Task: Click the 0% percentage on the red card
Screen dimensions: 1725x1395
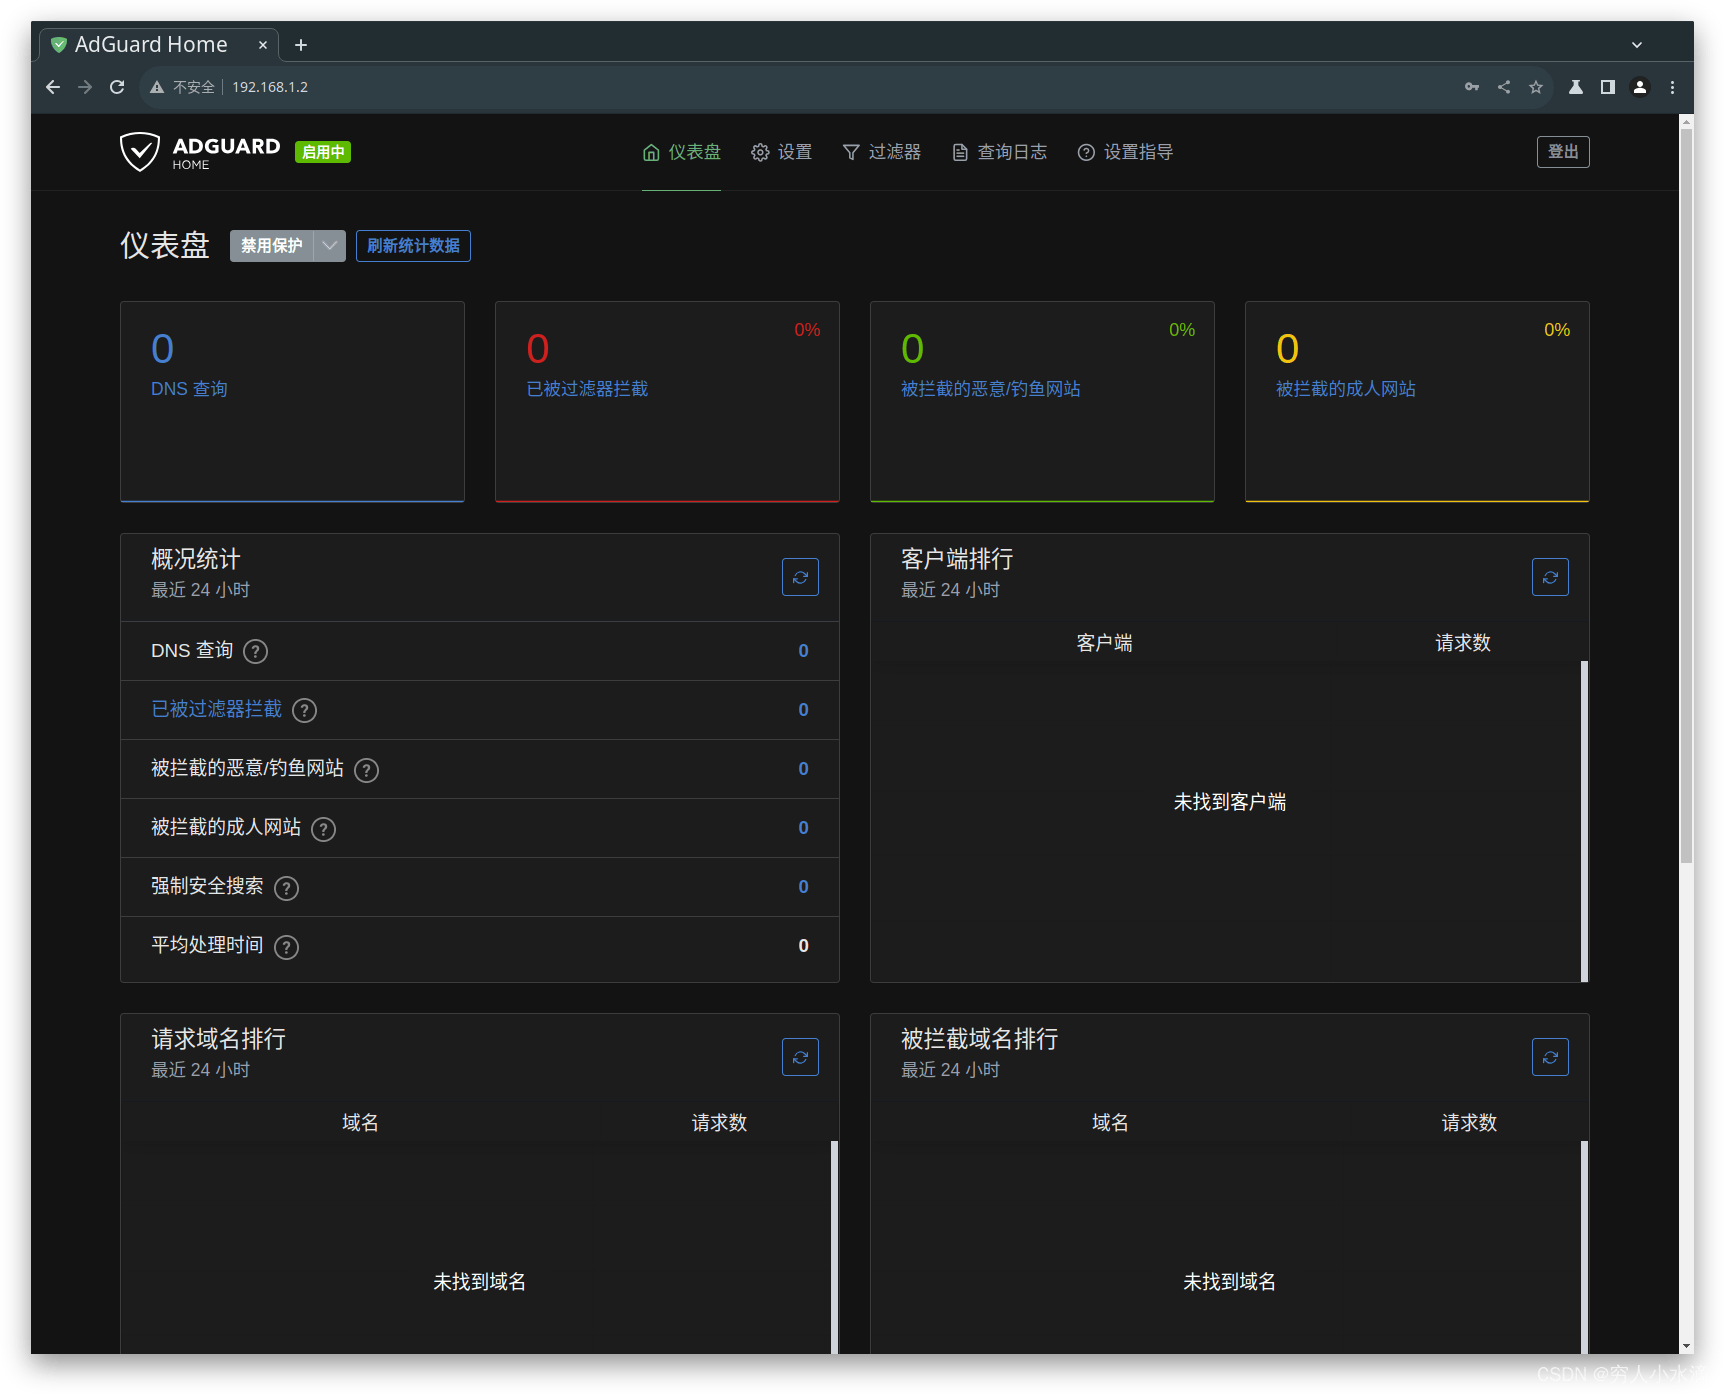Action: tap(807, 330)
